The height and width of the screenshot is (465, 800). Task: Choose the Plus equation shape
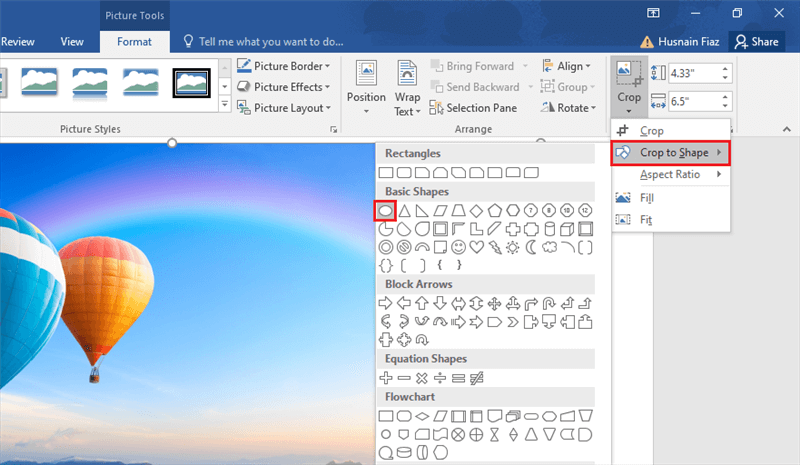[x=386, y=378]
